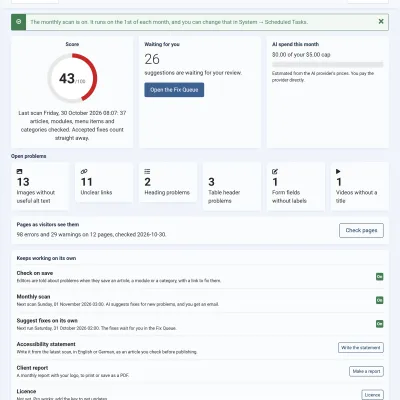The image size is (400, 400).
Task: Click the Make a report button
Action: (366, 371)
